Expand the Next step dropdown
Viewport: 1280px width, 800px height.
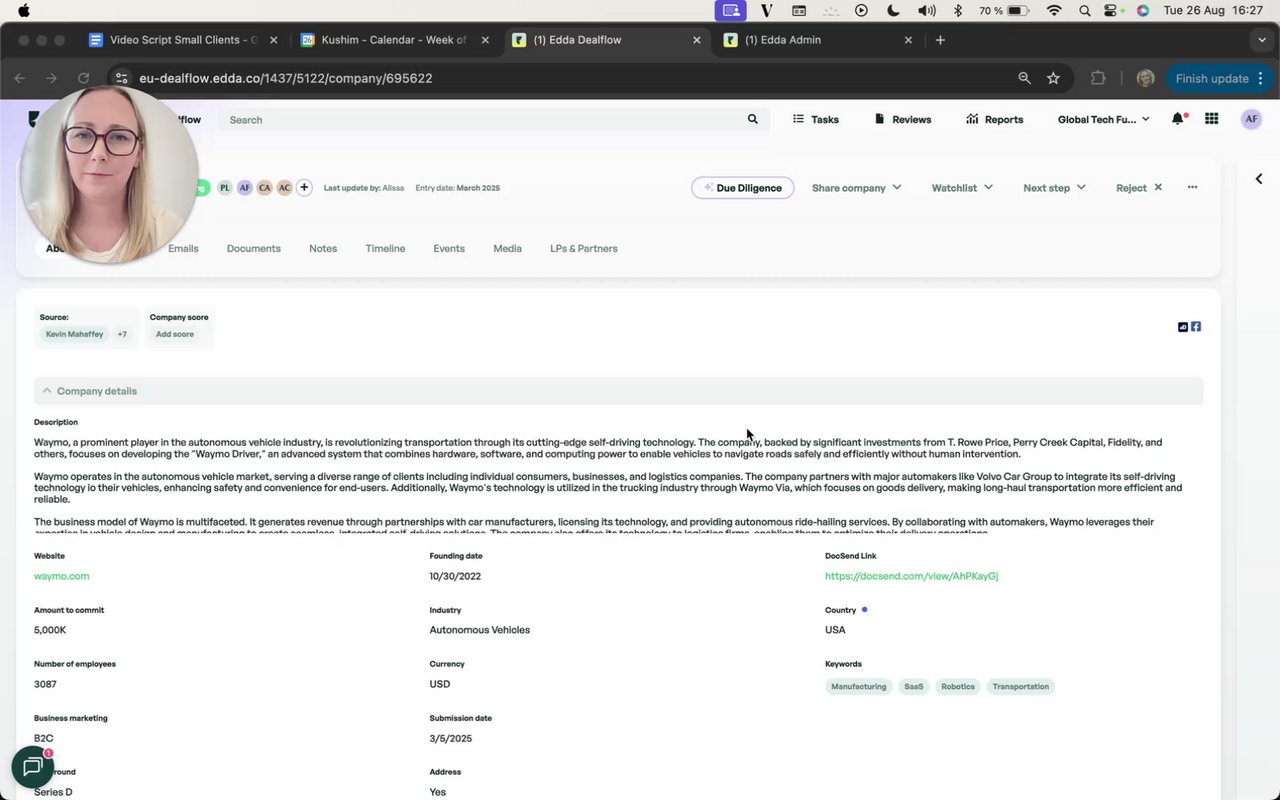click(x=1054, y=188)
